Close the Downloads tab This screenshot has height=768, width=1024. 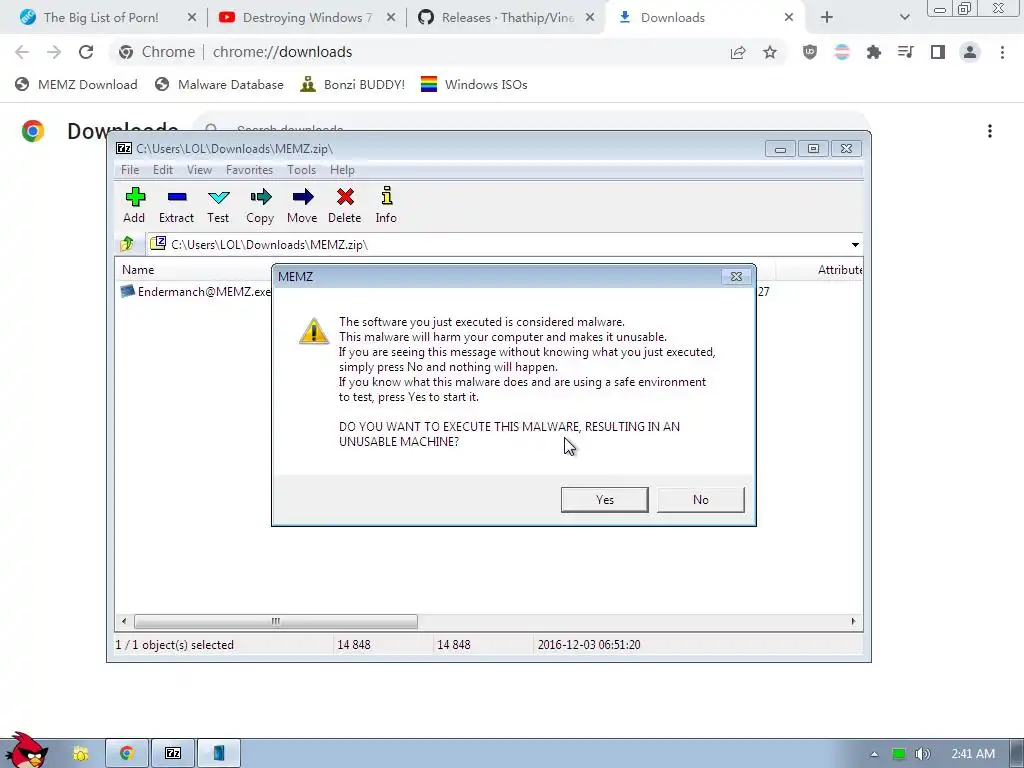tap(789, 18)
